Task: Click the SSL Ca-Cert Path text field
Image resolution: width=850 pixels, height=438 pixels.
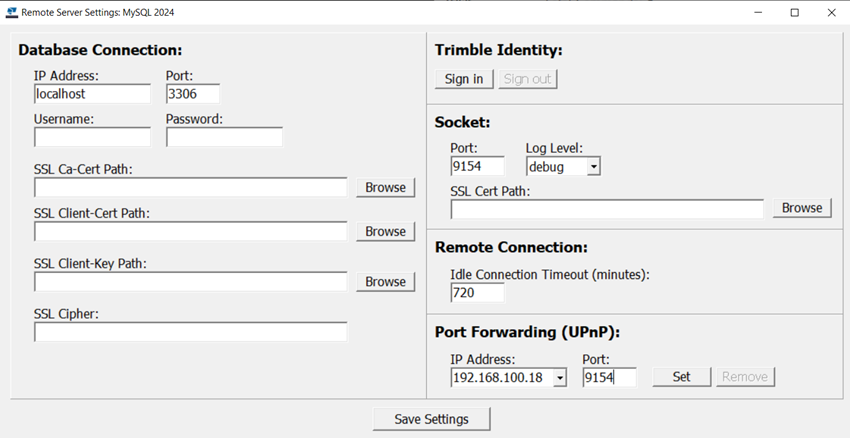Action: [x=190, y=187]
